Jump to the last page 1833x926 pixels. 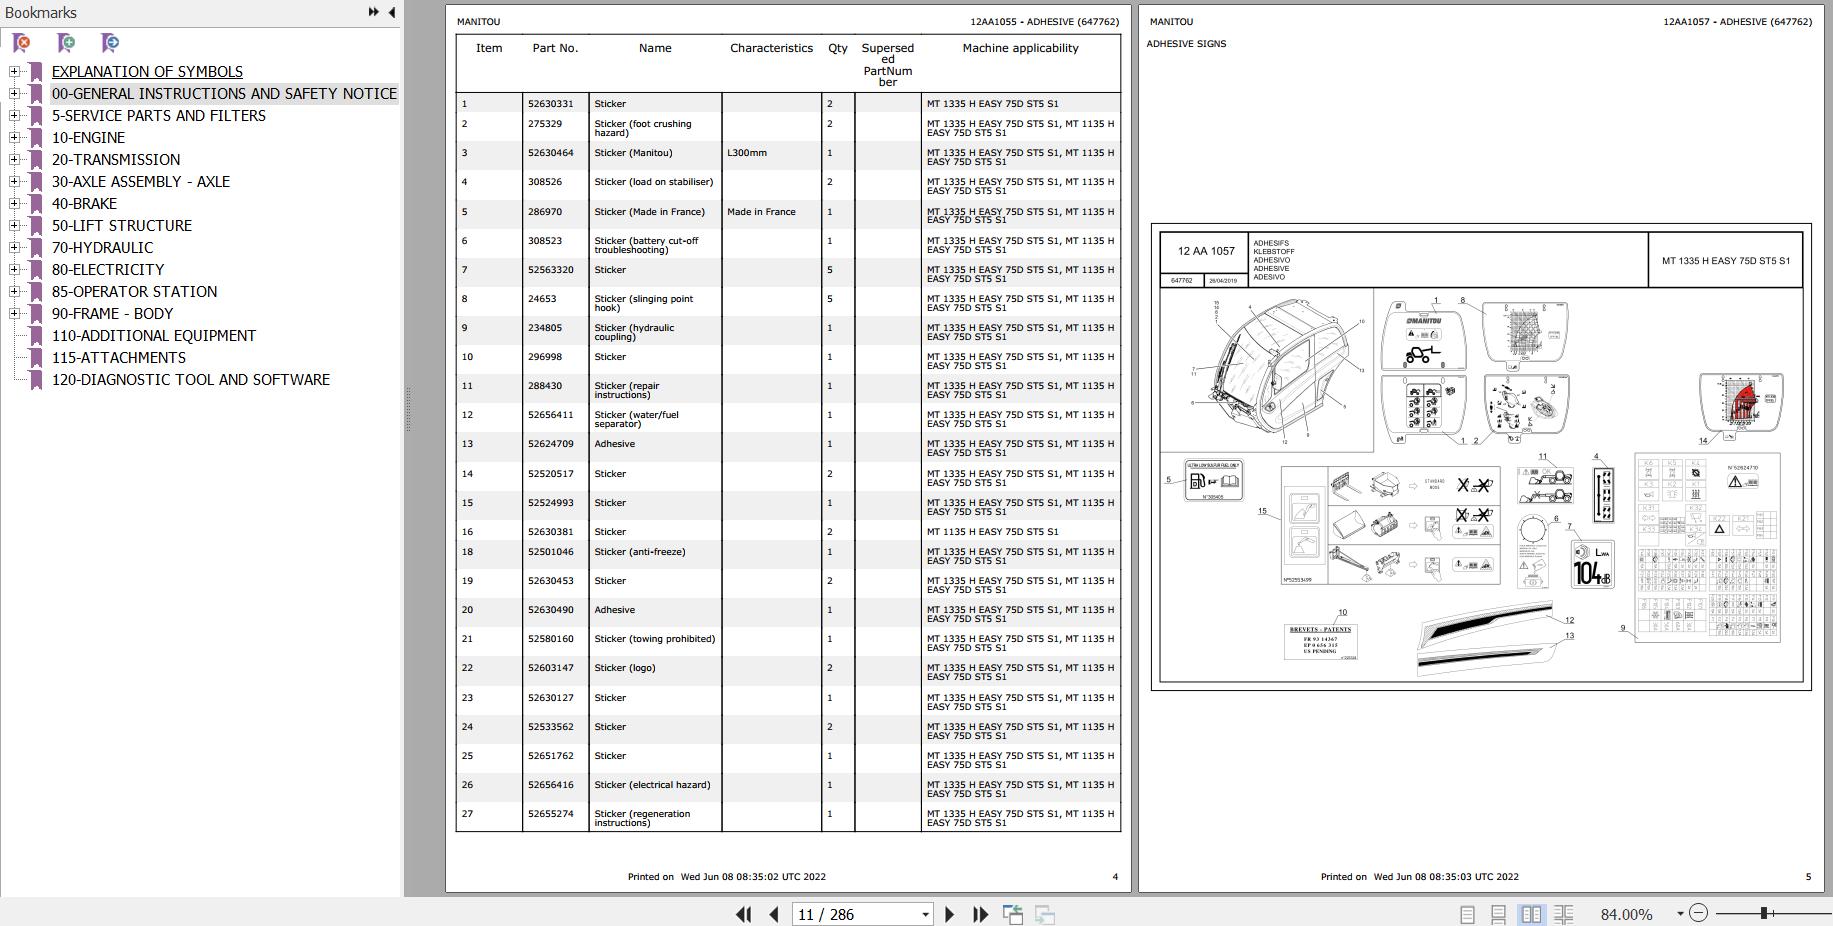[x=979, y=914]
